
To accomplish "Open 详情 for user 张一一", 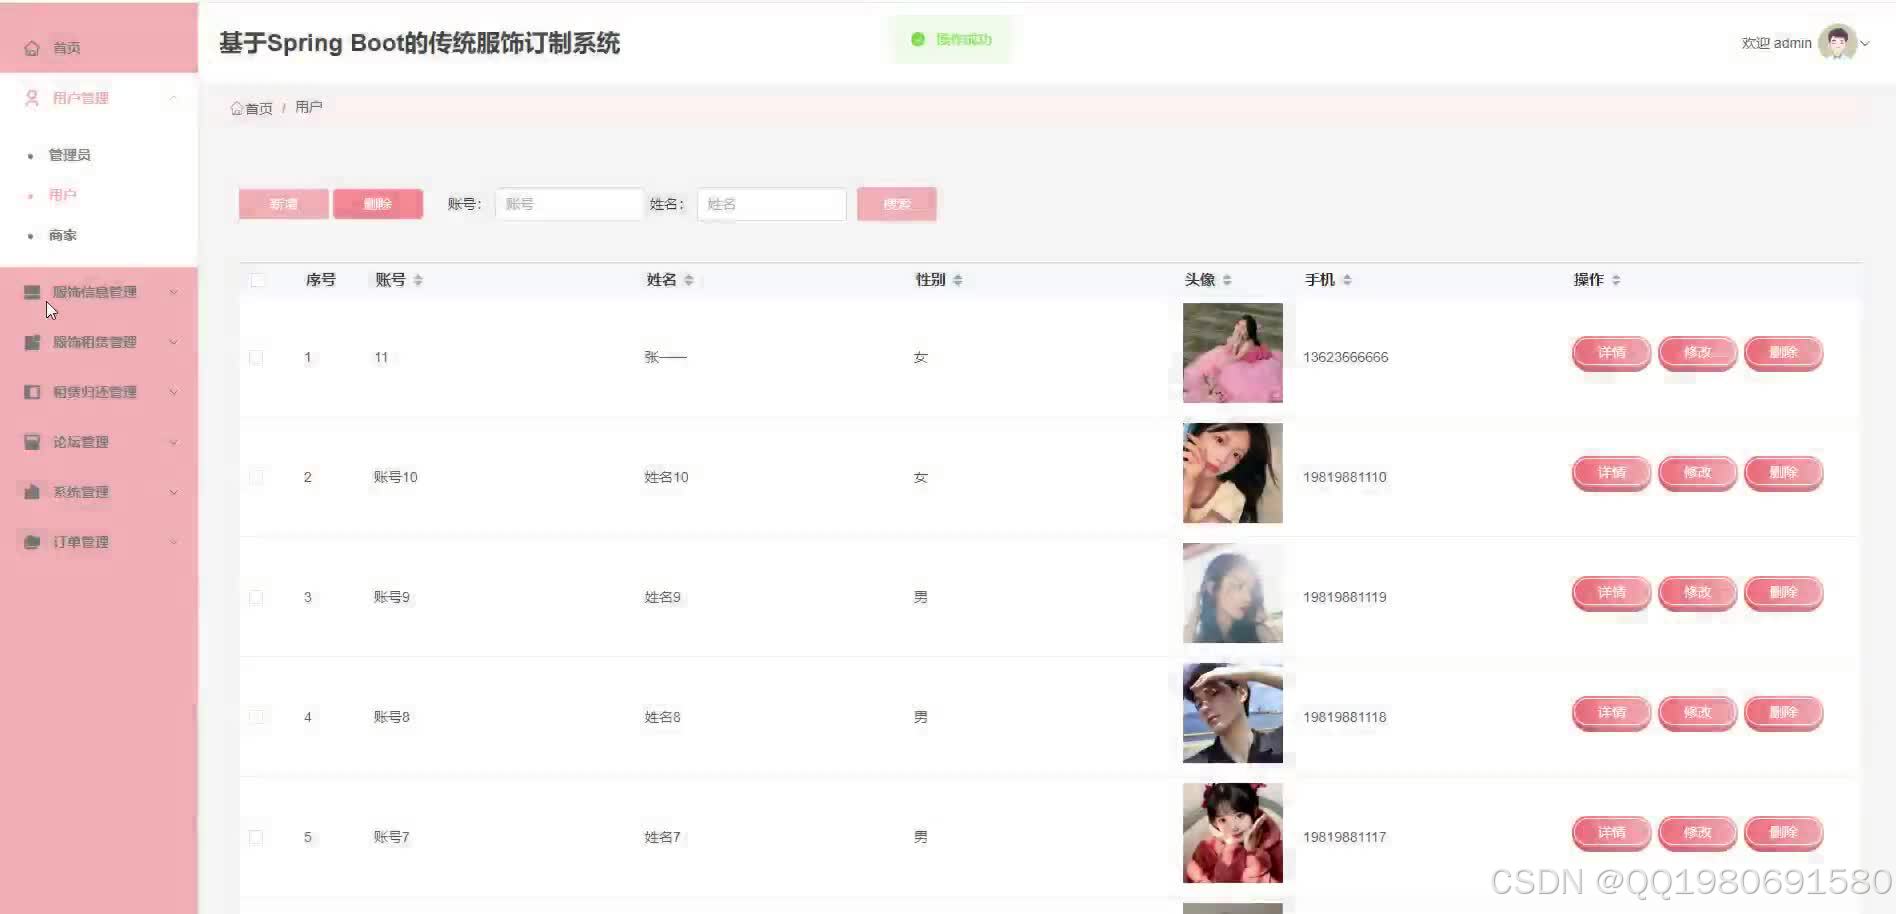I will tap(1611, 353).
